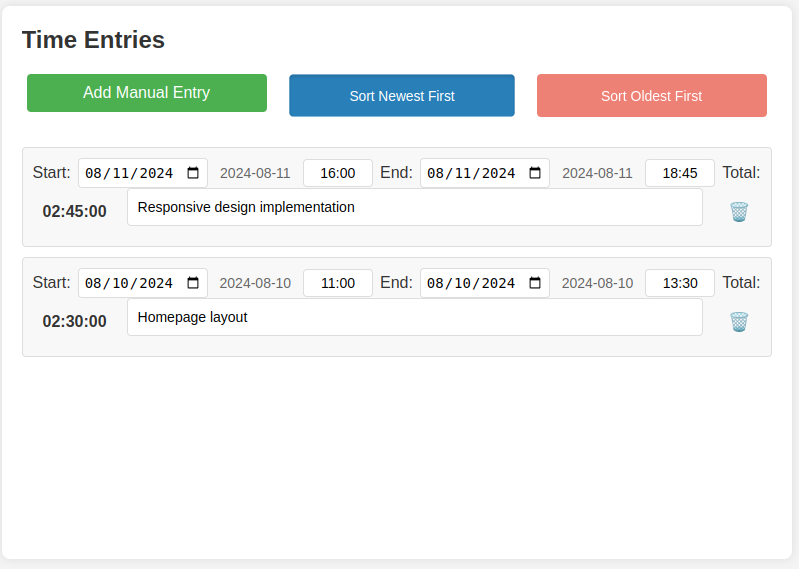Click the Responsive design implementation description field

414,208
